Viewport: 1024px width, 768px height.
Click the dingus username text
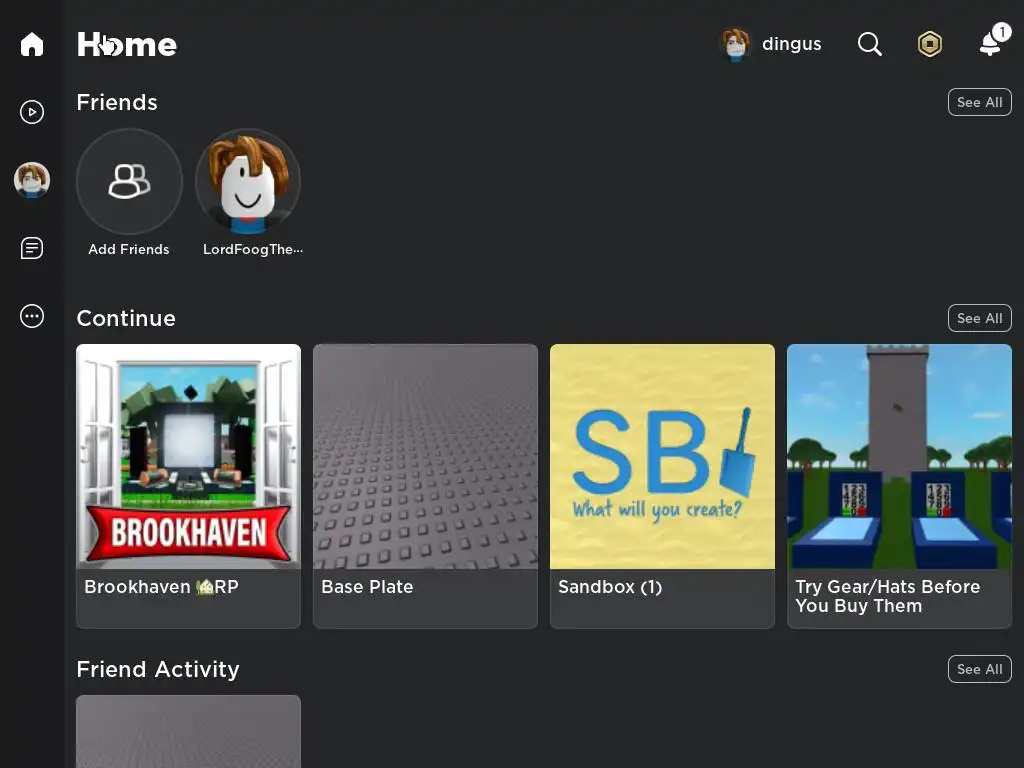pyautogui.click(x=792, y=44)
